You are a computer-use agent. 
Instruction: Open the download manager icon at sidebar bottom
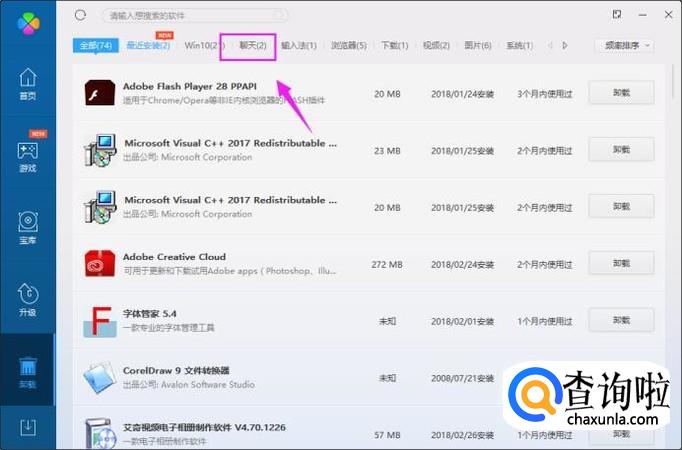[x=28, y=427]
